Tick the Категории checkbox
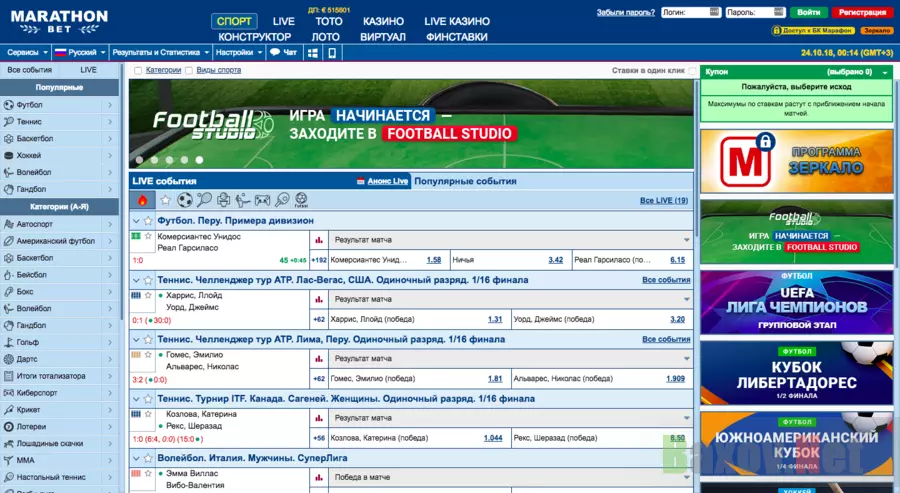 tap(138, 71)
